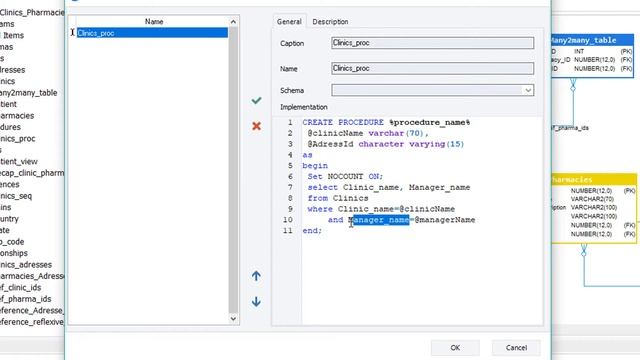Click the @clinicName varchar(70) line
The height and width of the screenshot is (360, 640).
pos(368,133)
